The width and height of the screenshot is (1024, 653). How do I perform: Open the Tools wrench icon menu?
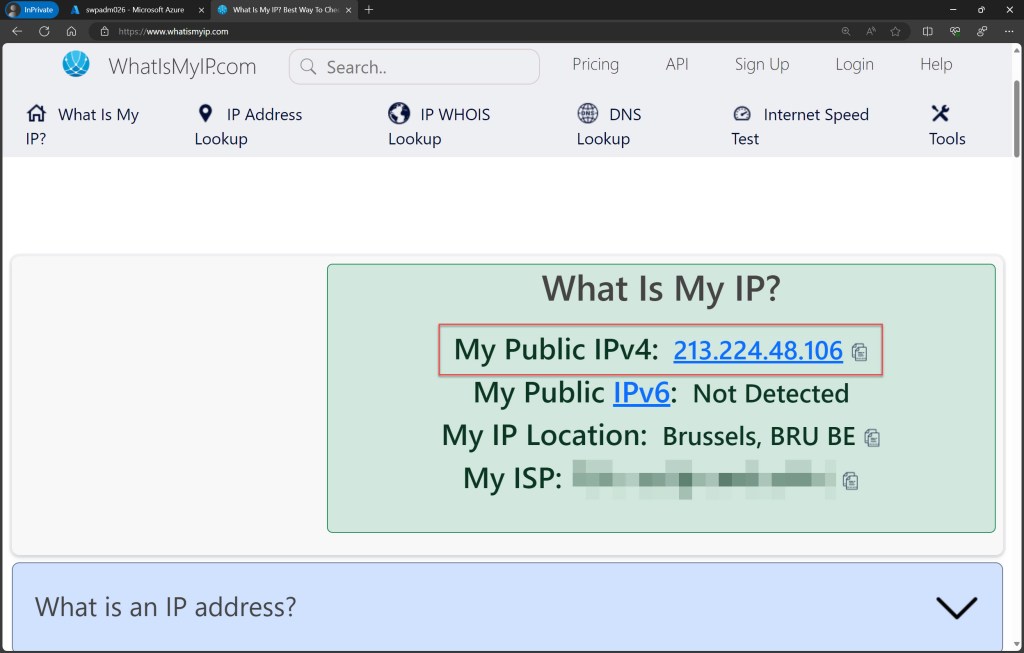[940, 113]
